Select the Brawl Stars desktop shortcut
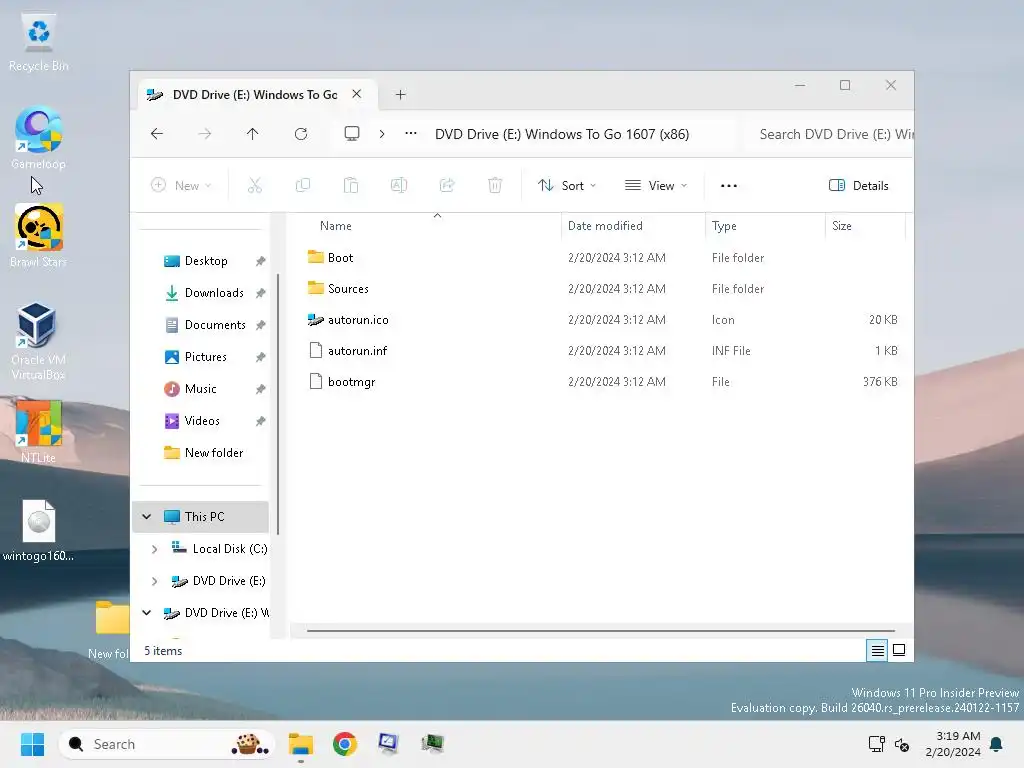 coord(39,235)
